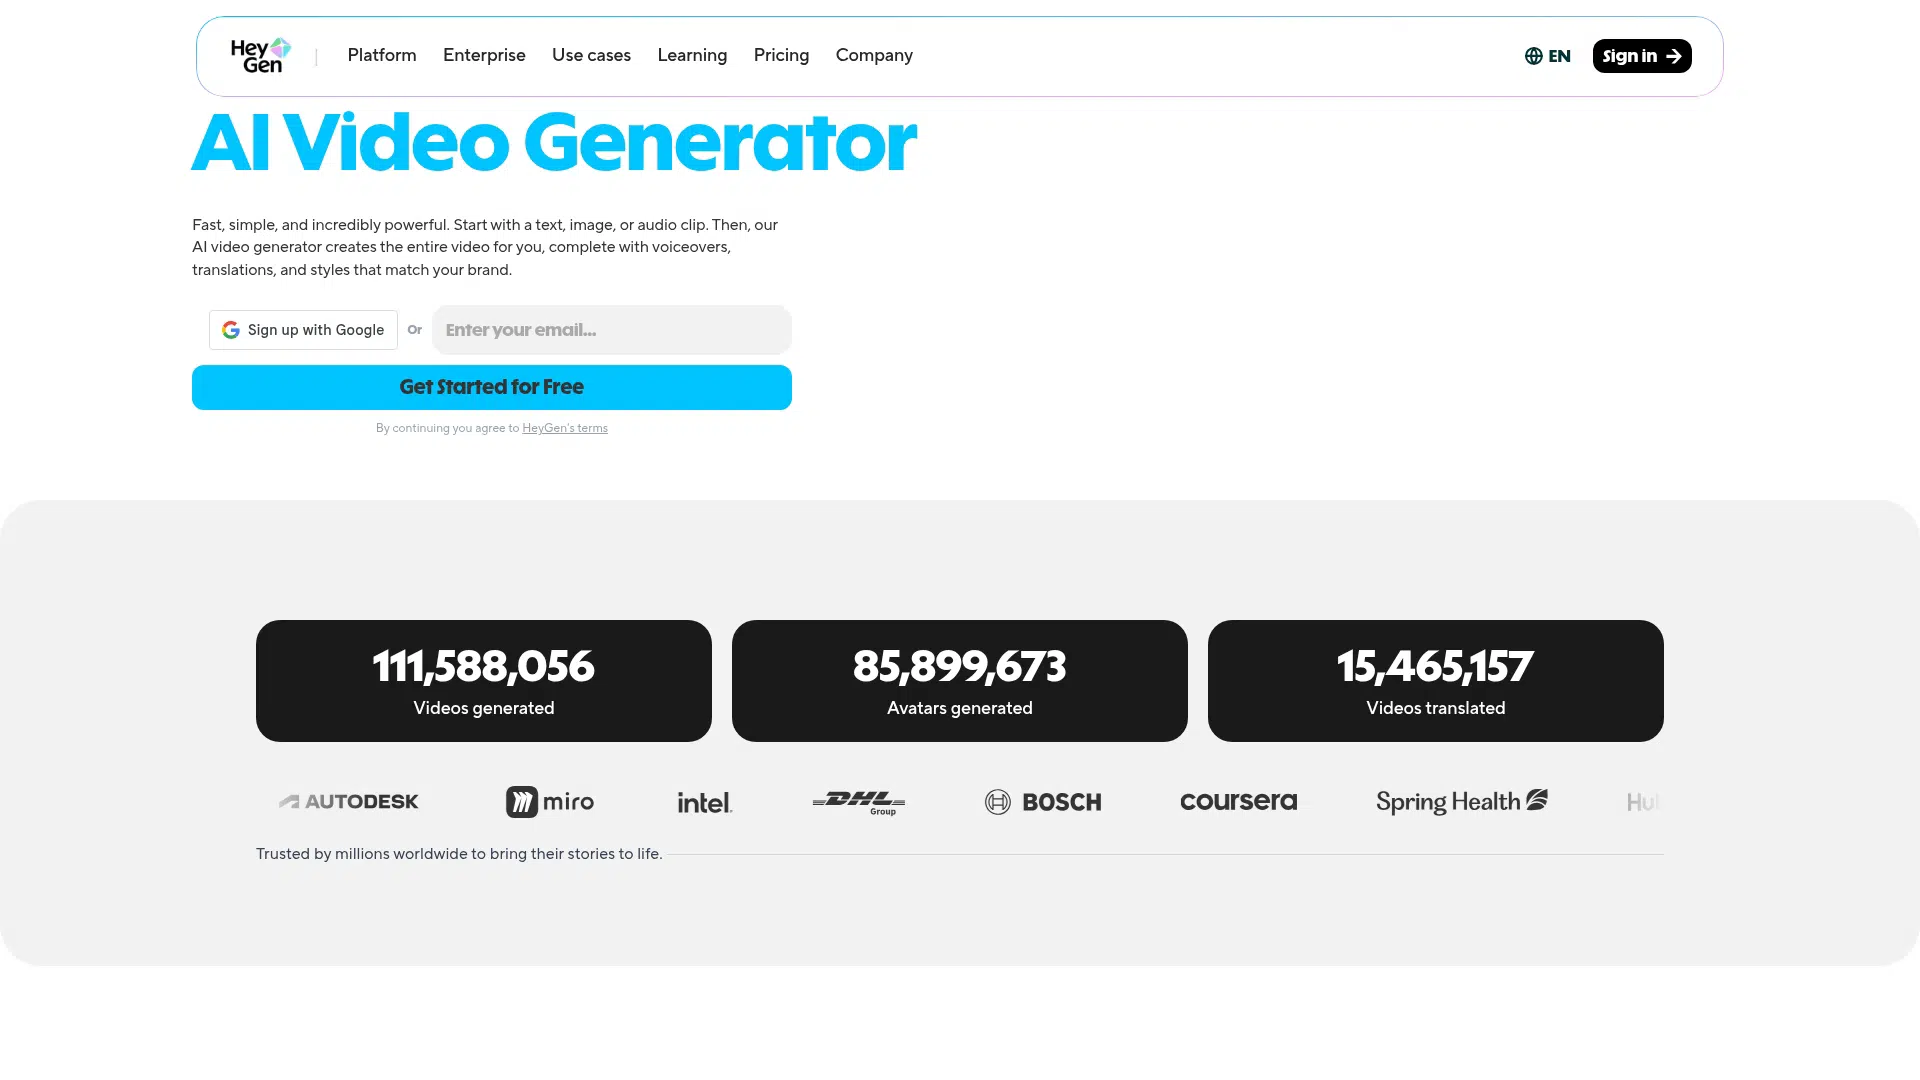Click the Bosch logo
1920x1080 pixels.
point(1043,802)
